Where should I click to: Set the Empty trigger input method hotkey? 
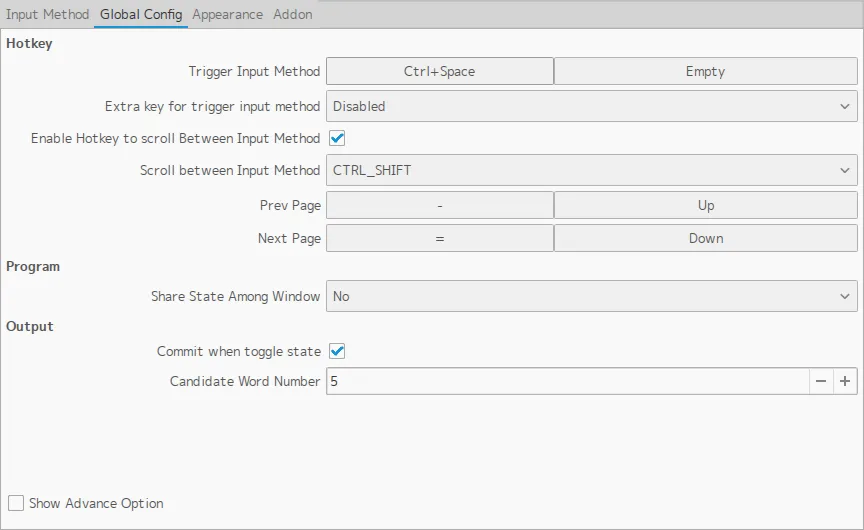click(705, 72)
